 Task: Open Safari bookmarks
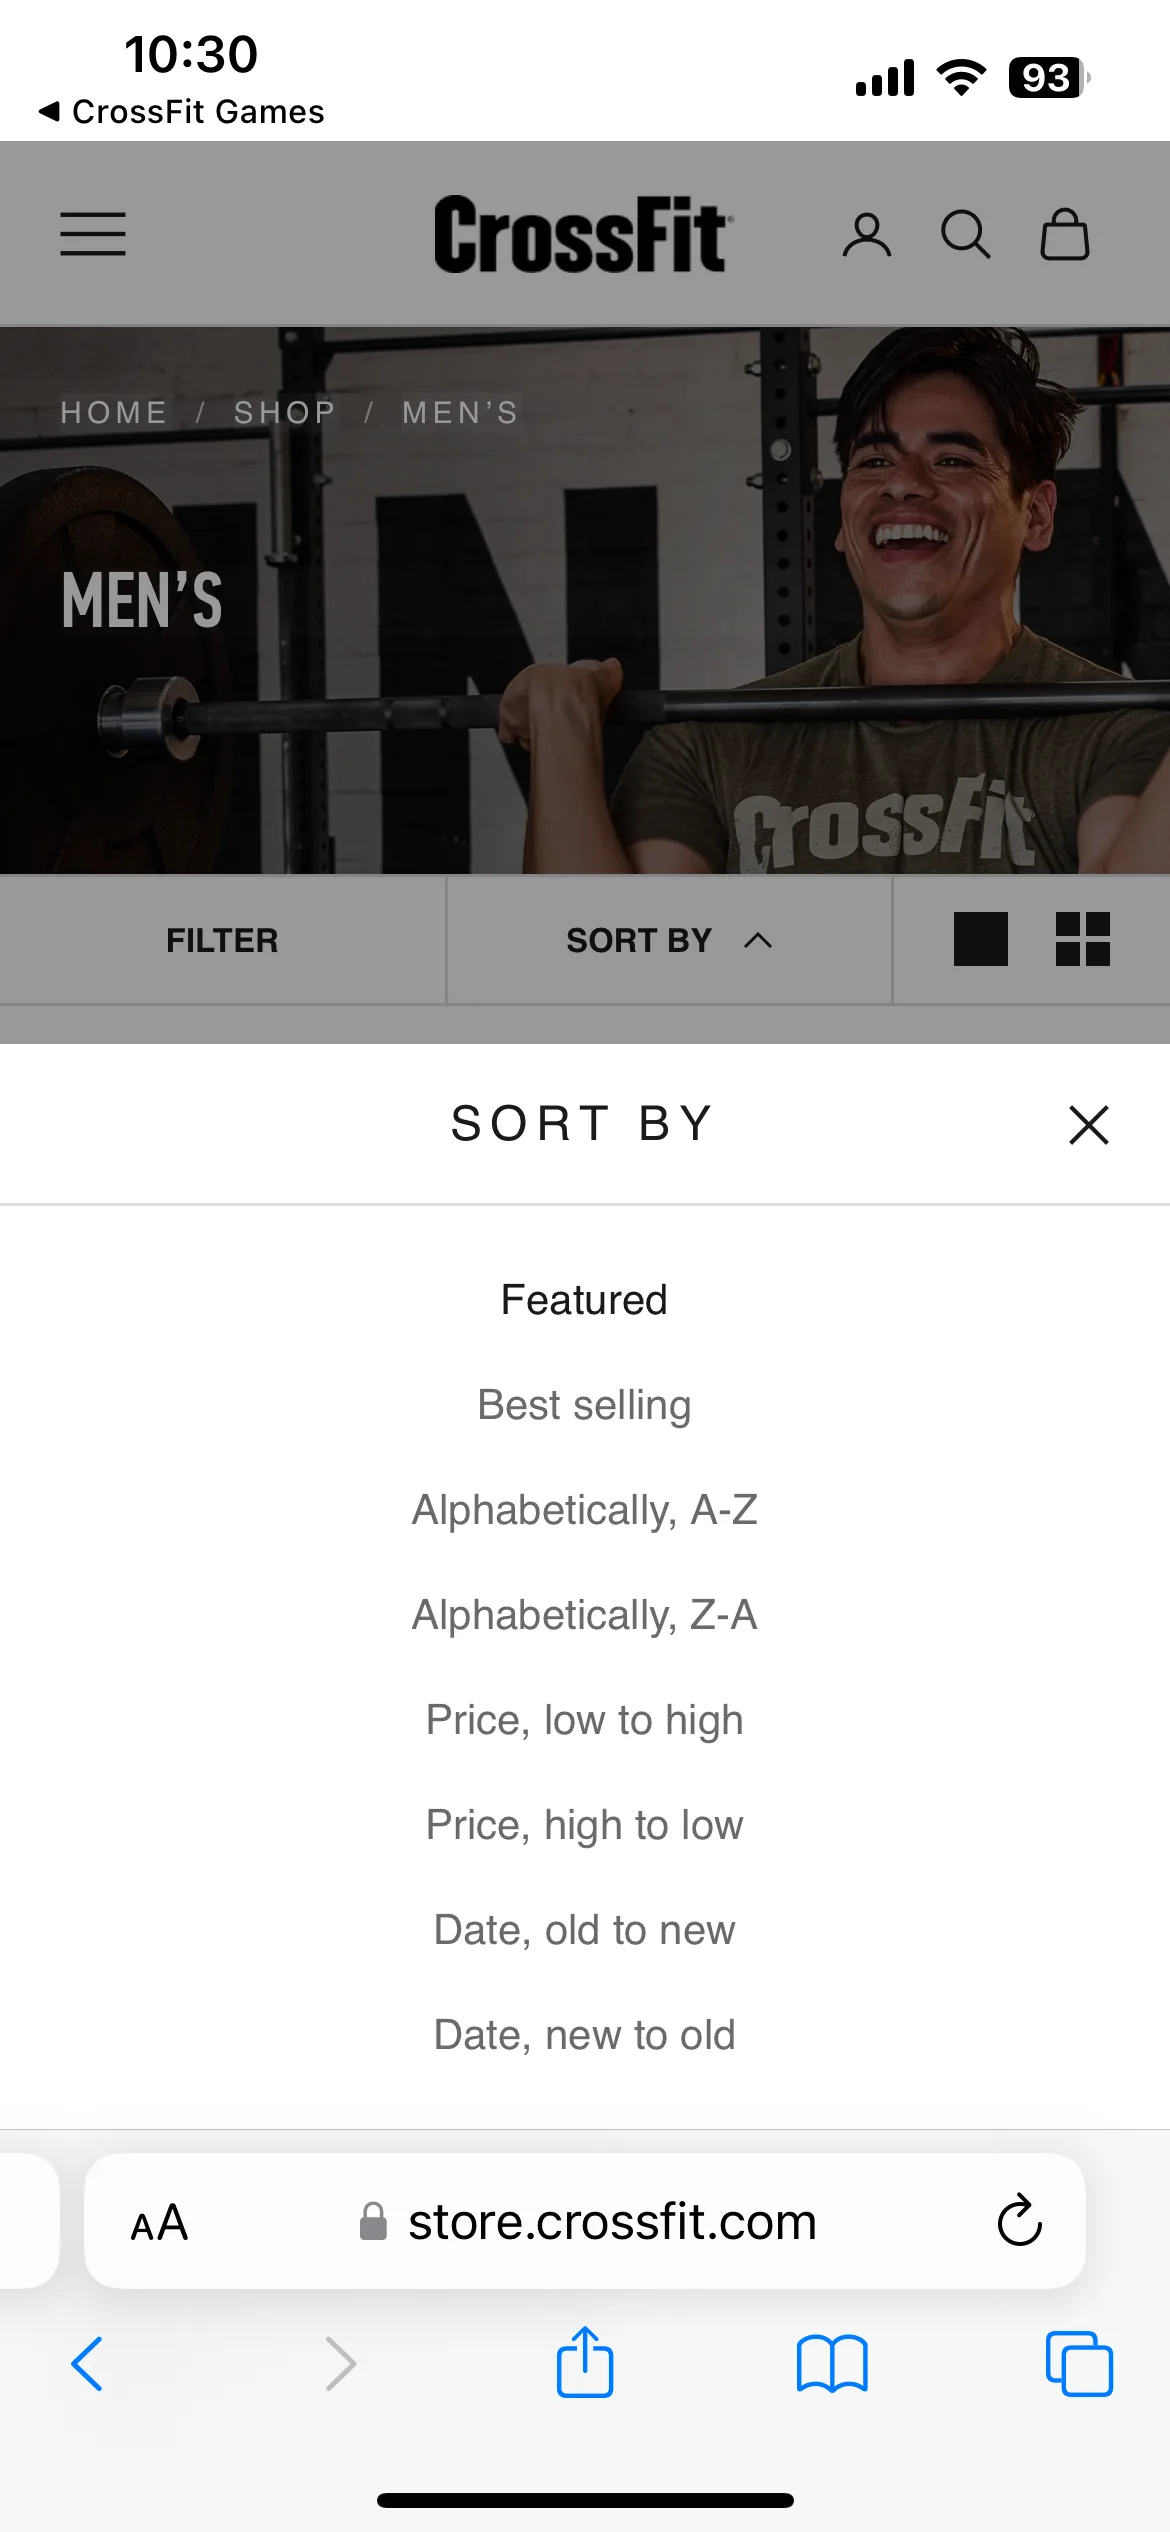click(832, 2364)
